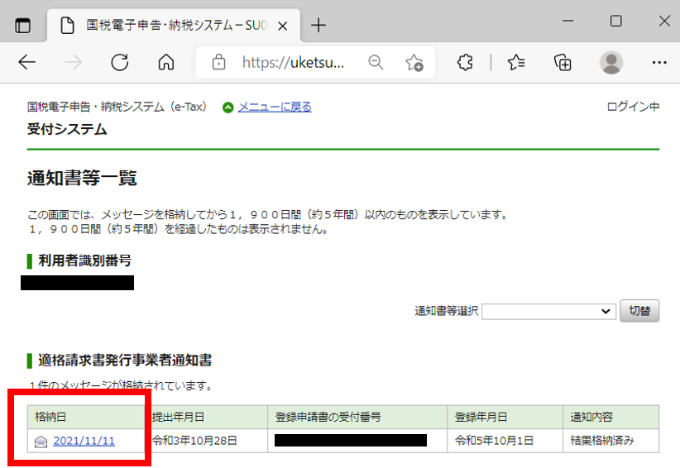Viewport: 680px width, 468px height.
Task: Click the address bar URL field
Action: (x=294, y=62)
